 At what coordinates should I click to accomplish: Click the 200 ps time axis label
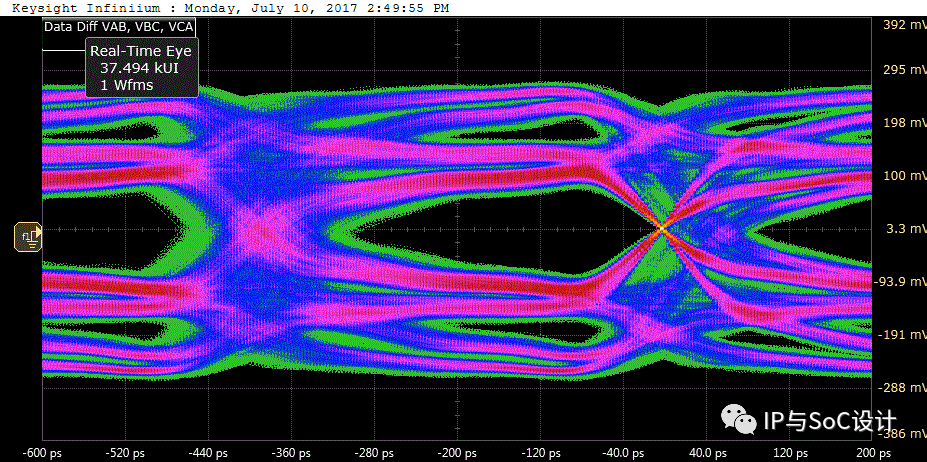pos(873,453)
